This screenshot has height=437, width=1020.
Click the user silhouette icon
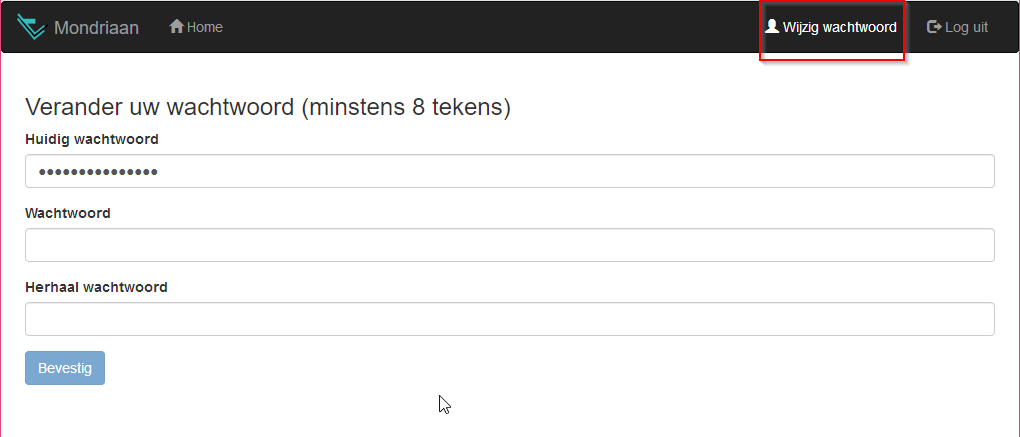coord(772,27)
